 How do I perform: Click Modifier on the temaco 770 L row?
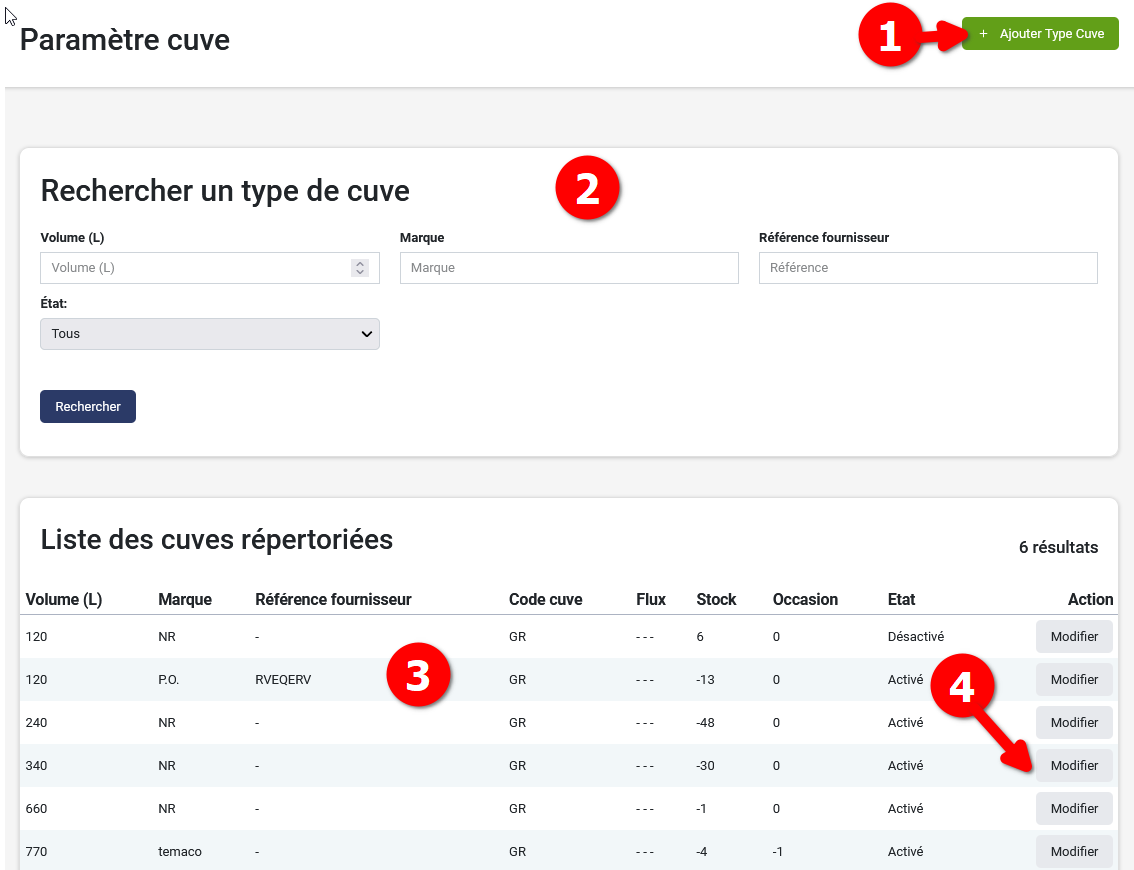pos(1073,851)
